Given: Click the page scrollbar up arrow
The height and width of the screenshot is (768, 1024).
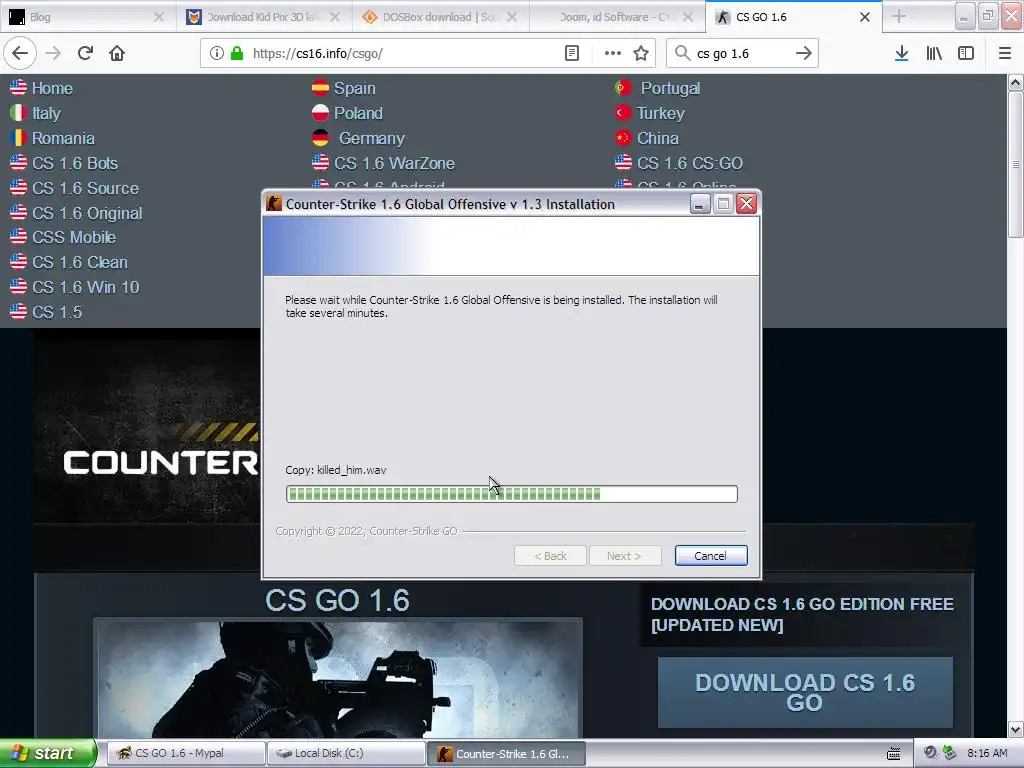Looking at the screenshot, I should pyautogui.click(x=1015, y=82).
